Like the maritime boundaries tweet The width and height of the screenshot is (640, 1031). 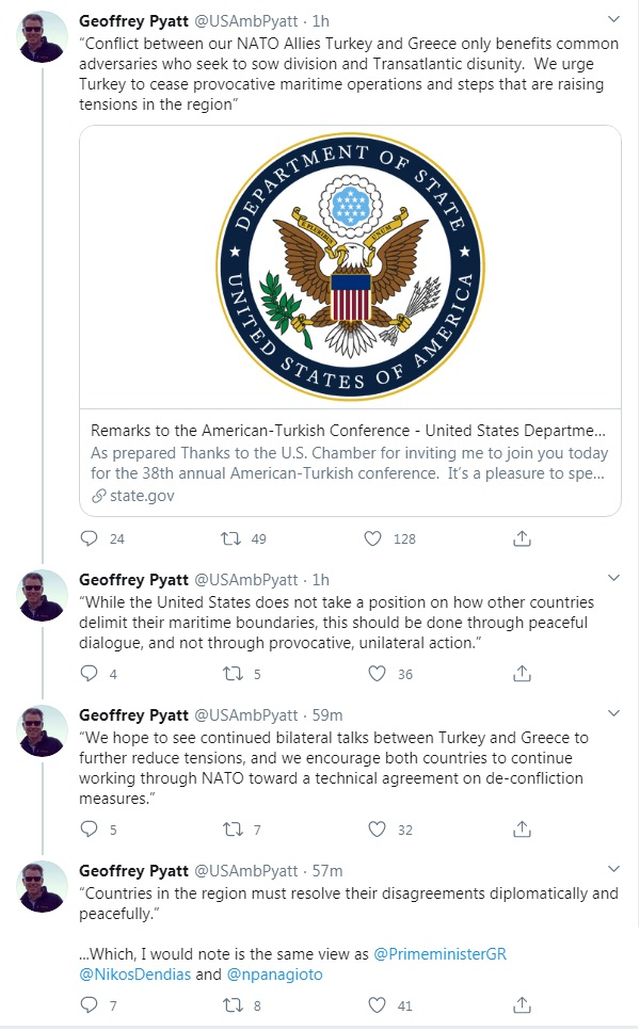376,674
